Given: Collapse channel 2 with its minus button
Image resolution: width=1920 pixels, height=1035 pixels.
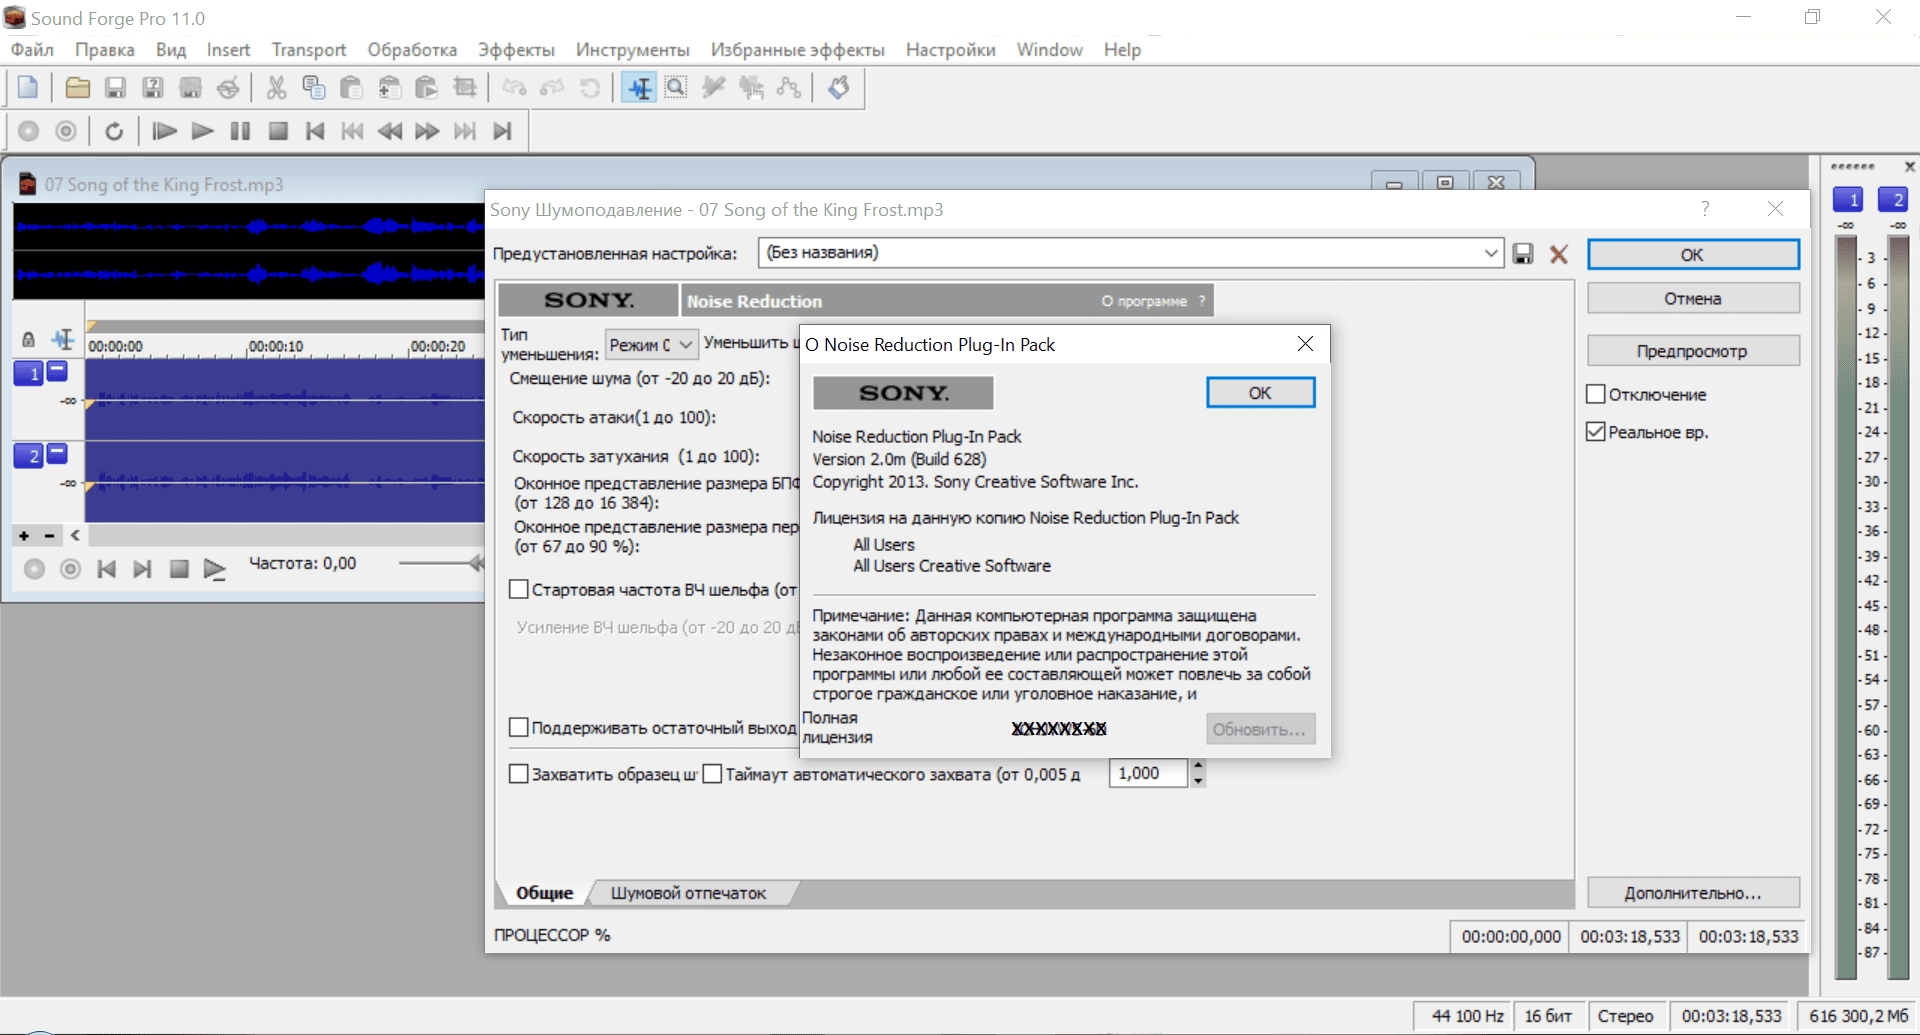Looking at the screenshot, I should point(57,453).
